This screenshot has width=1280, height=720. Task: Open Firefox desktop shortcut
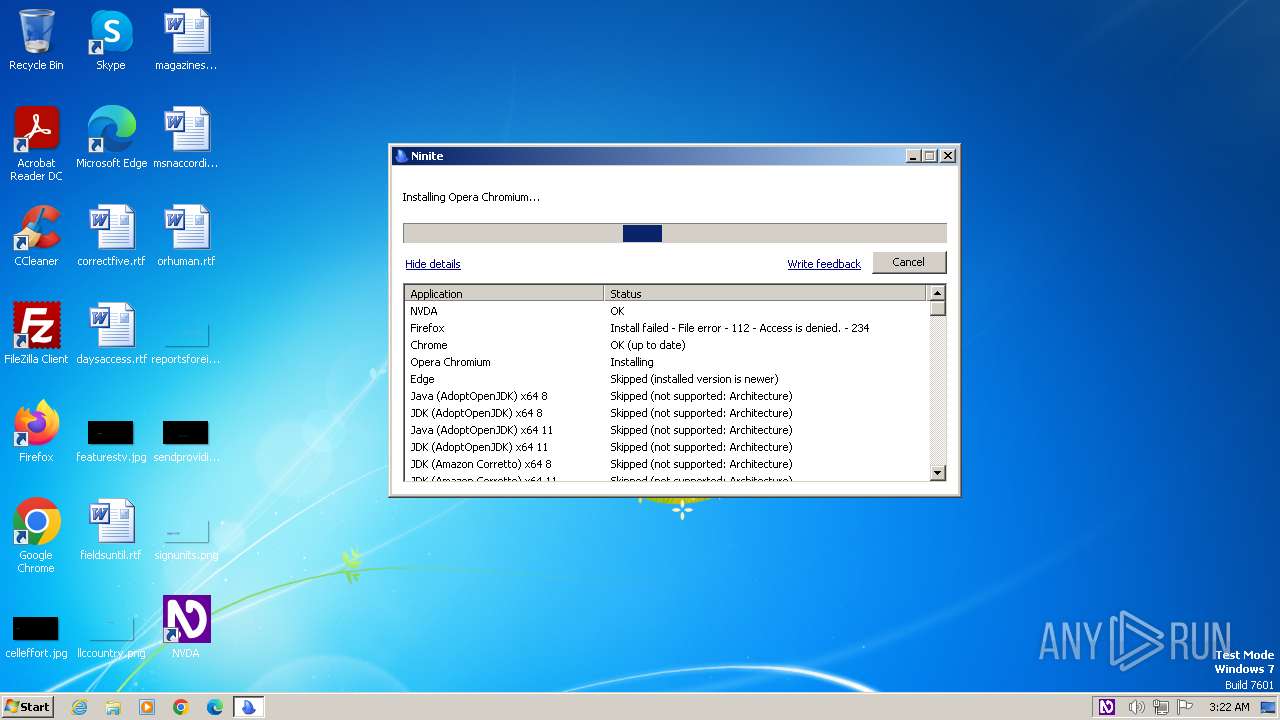point(36,432)
